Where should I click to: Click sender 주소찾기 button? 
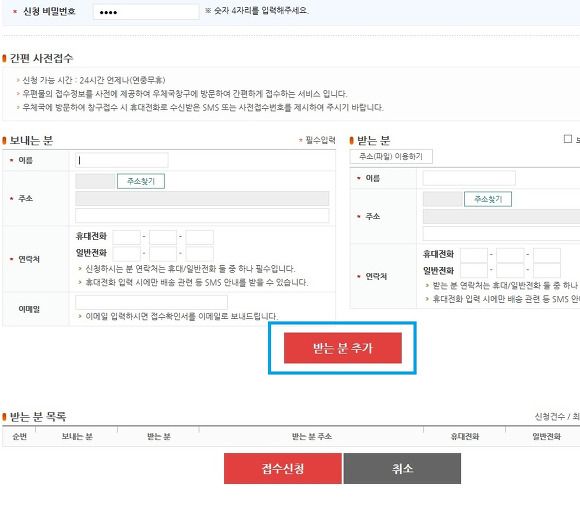coord(141,181)
